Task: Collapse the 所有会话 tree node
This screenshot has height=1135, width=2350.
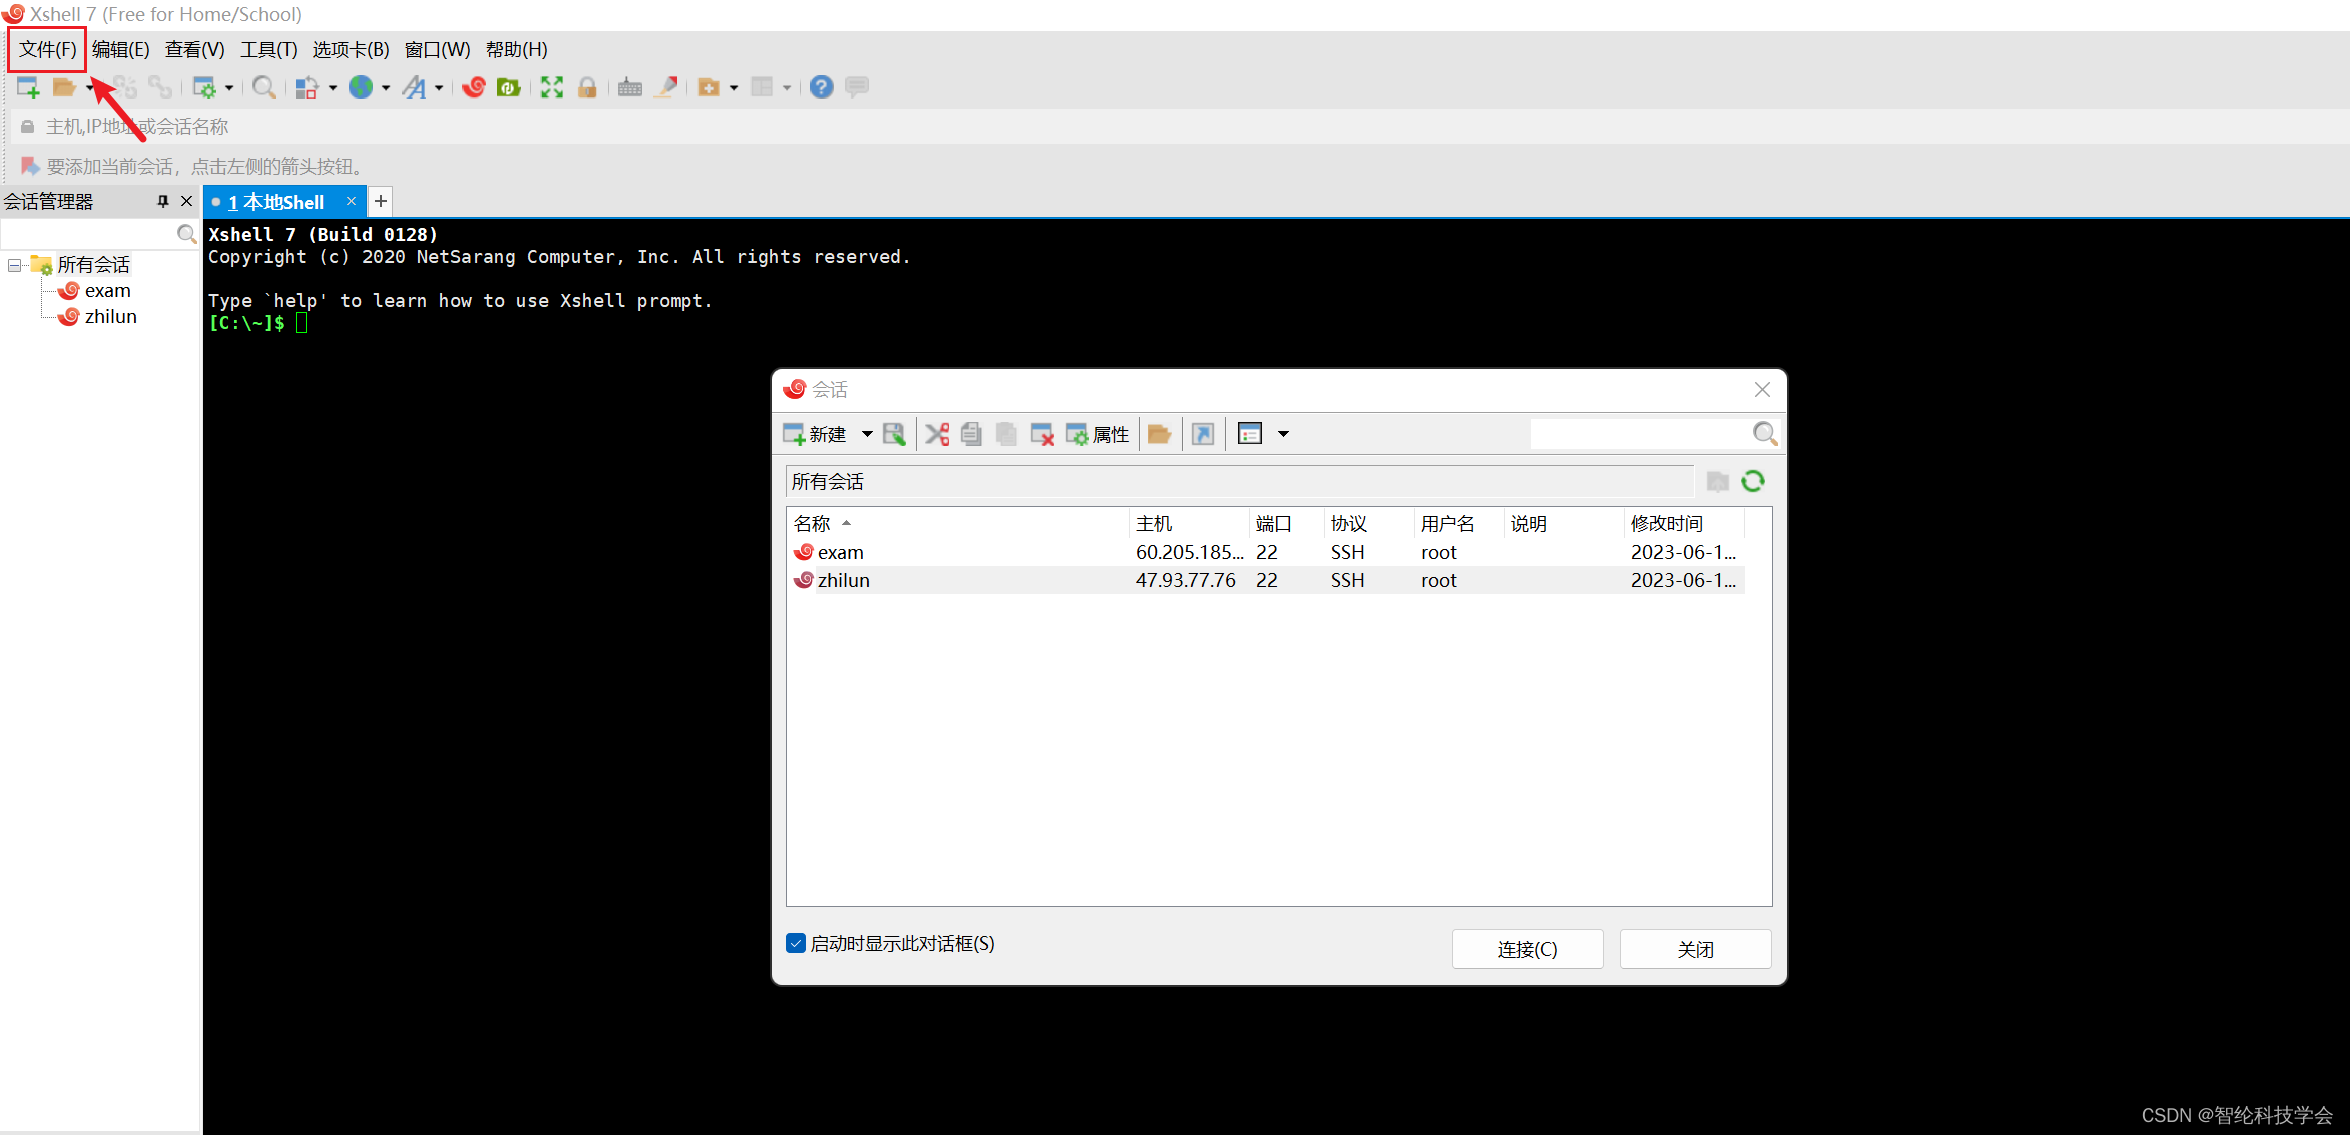Action: pos(15,265)
